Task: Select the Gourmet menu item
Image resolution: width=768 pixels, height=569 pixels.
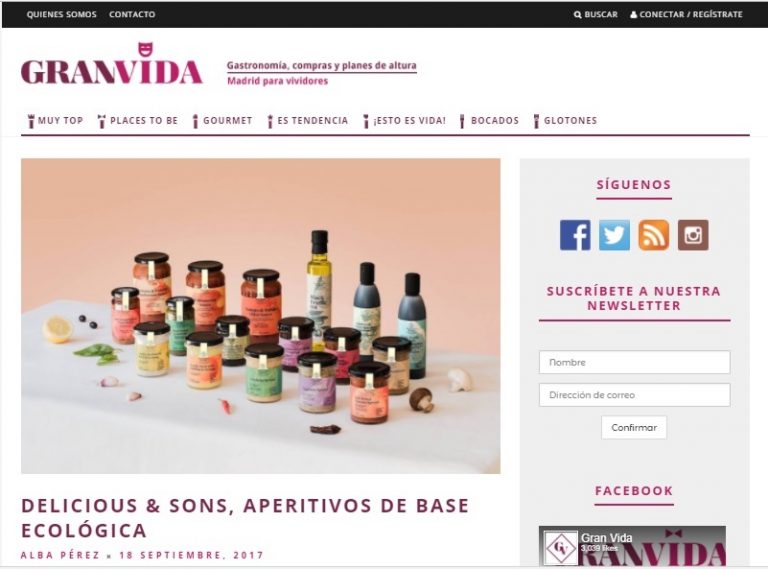Action: (x=222, y=120)
